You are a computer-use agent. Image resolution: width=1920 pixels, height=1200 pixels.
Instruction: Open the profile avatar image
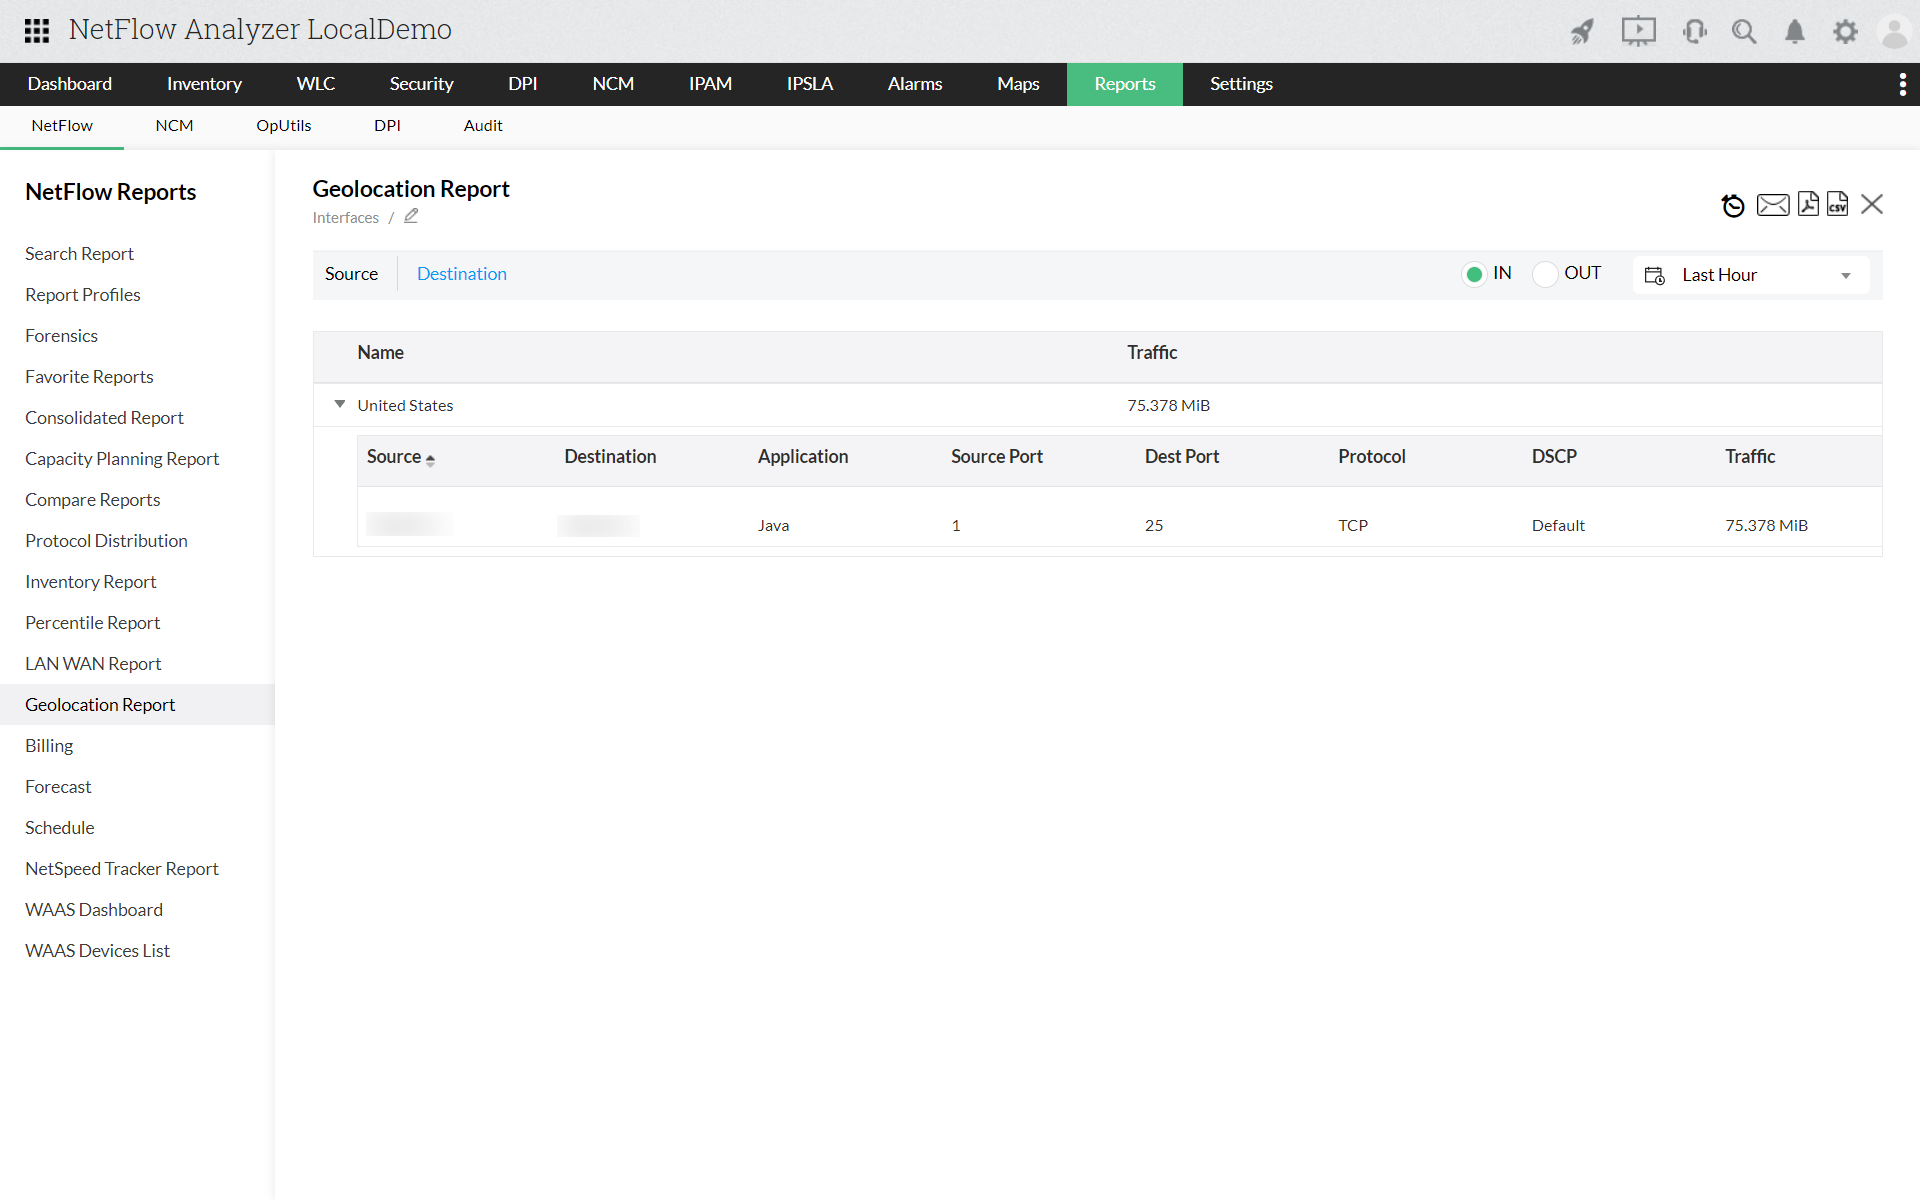coord(1895,31)
